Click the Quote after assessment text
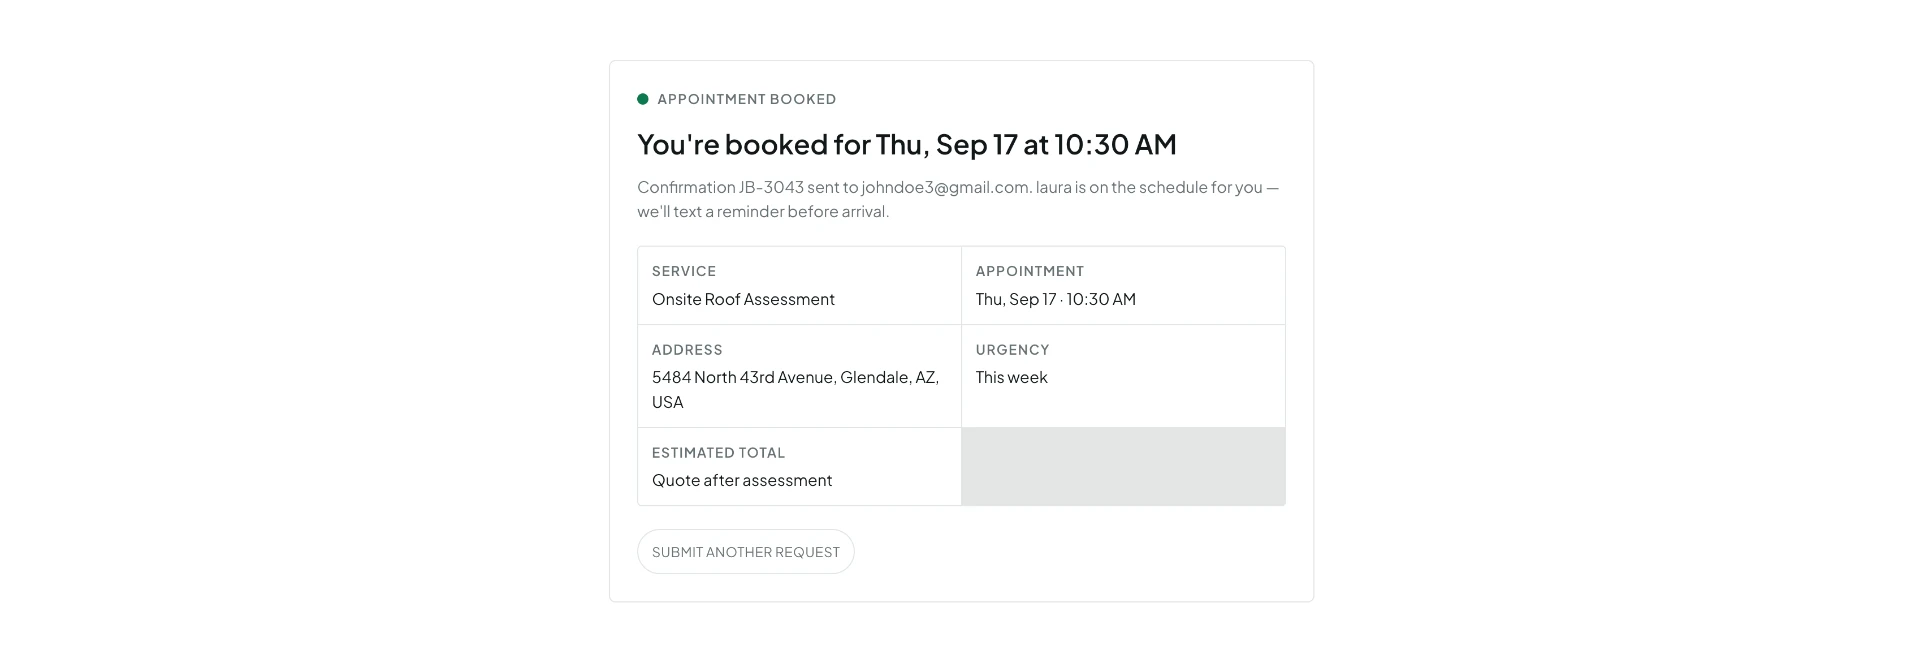This screenshot has height=663, width=1920. pos(742,480)
